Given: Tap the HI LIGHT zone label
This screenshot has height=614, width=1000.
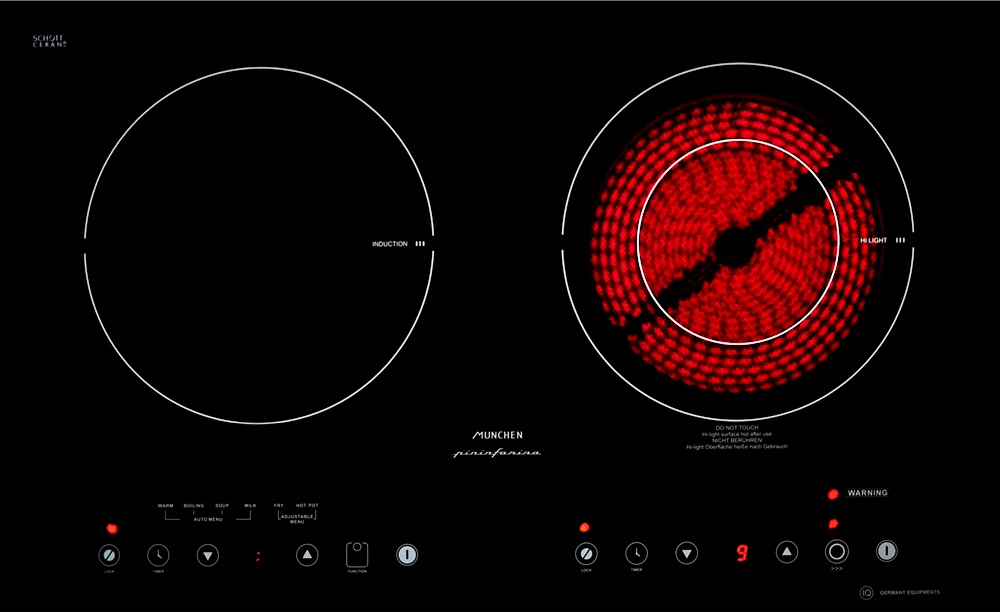Looking at the screenshot, I should point(873,240).
